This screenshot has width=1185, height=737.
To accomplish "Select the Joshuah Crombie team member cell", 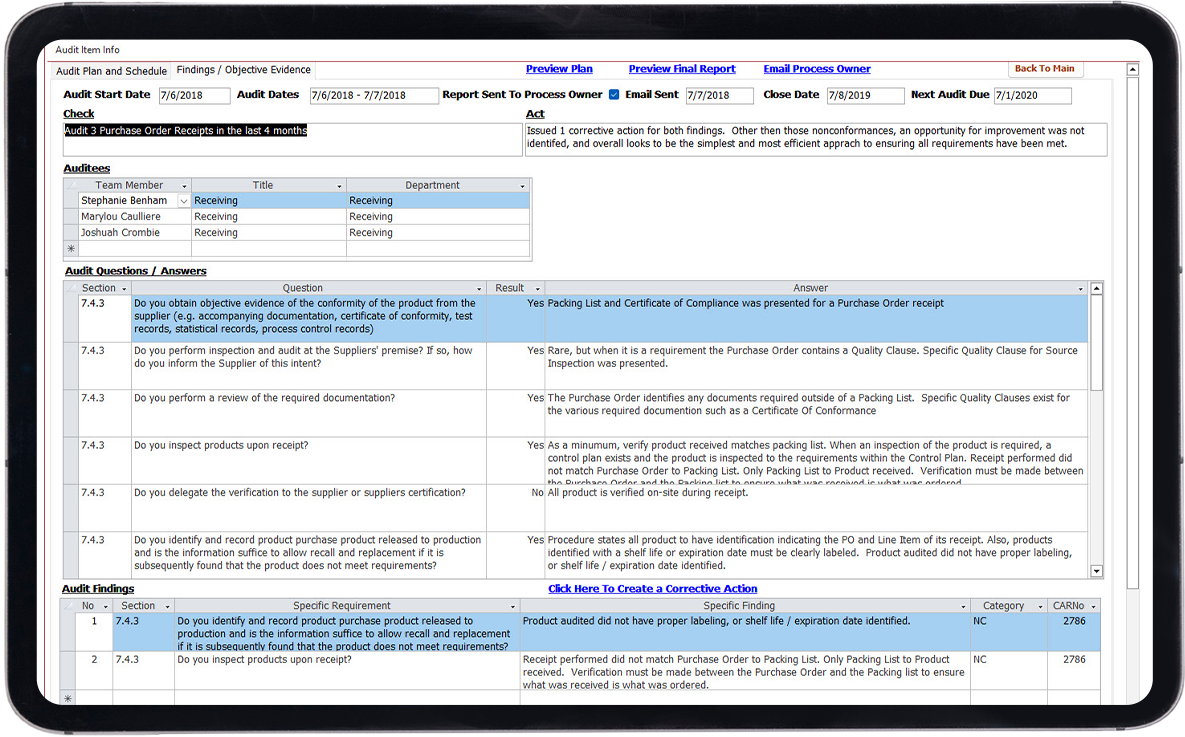I will click(x=135, y=233).
